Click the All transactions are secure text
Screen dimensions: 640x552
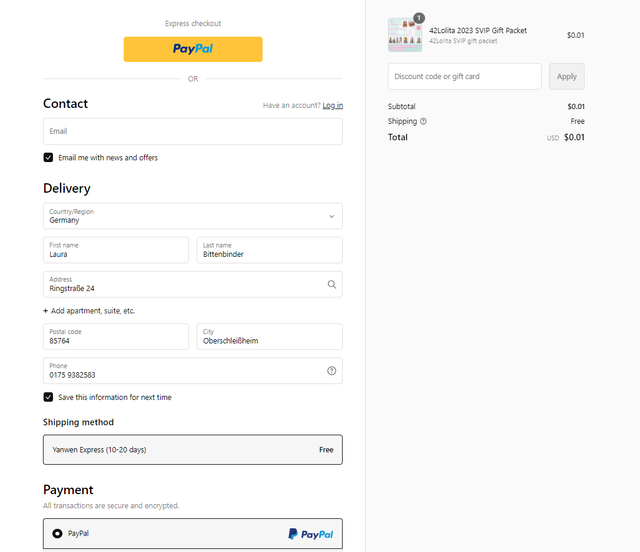(x=111, y=506)
